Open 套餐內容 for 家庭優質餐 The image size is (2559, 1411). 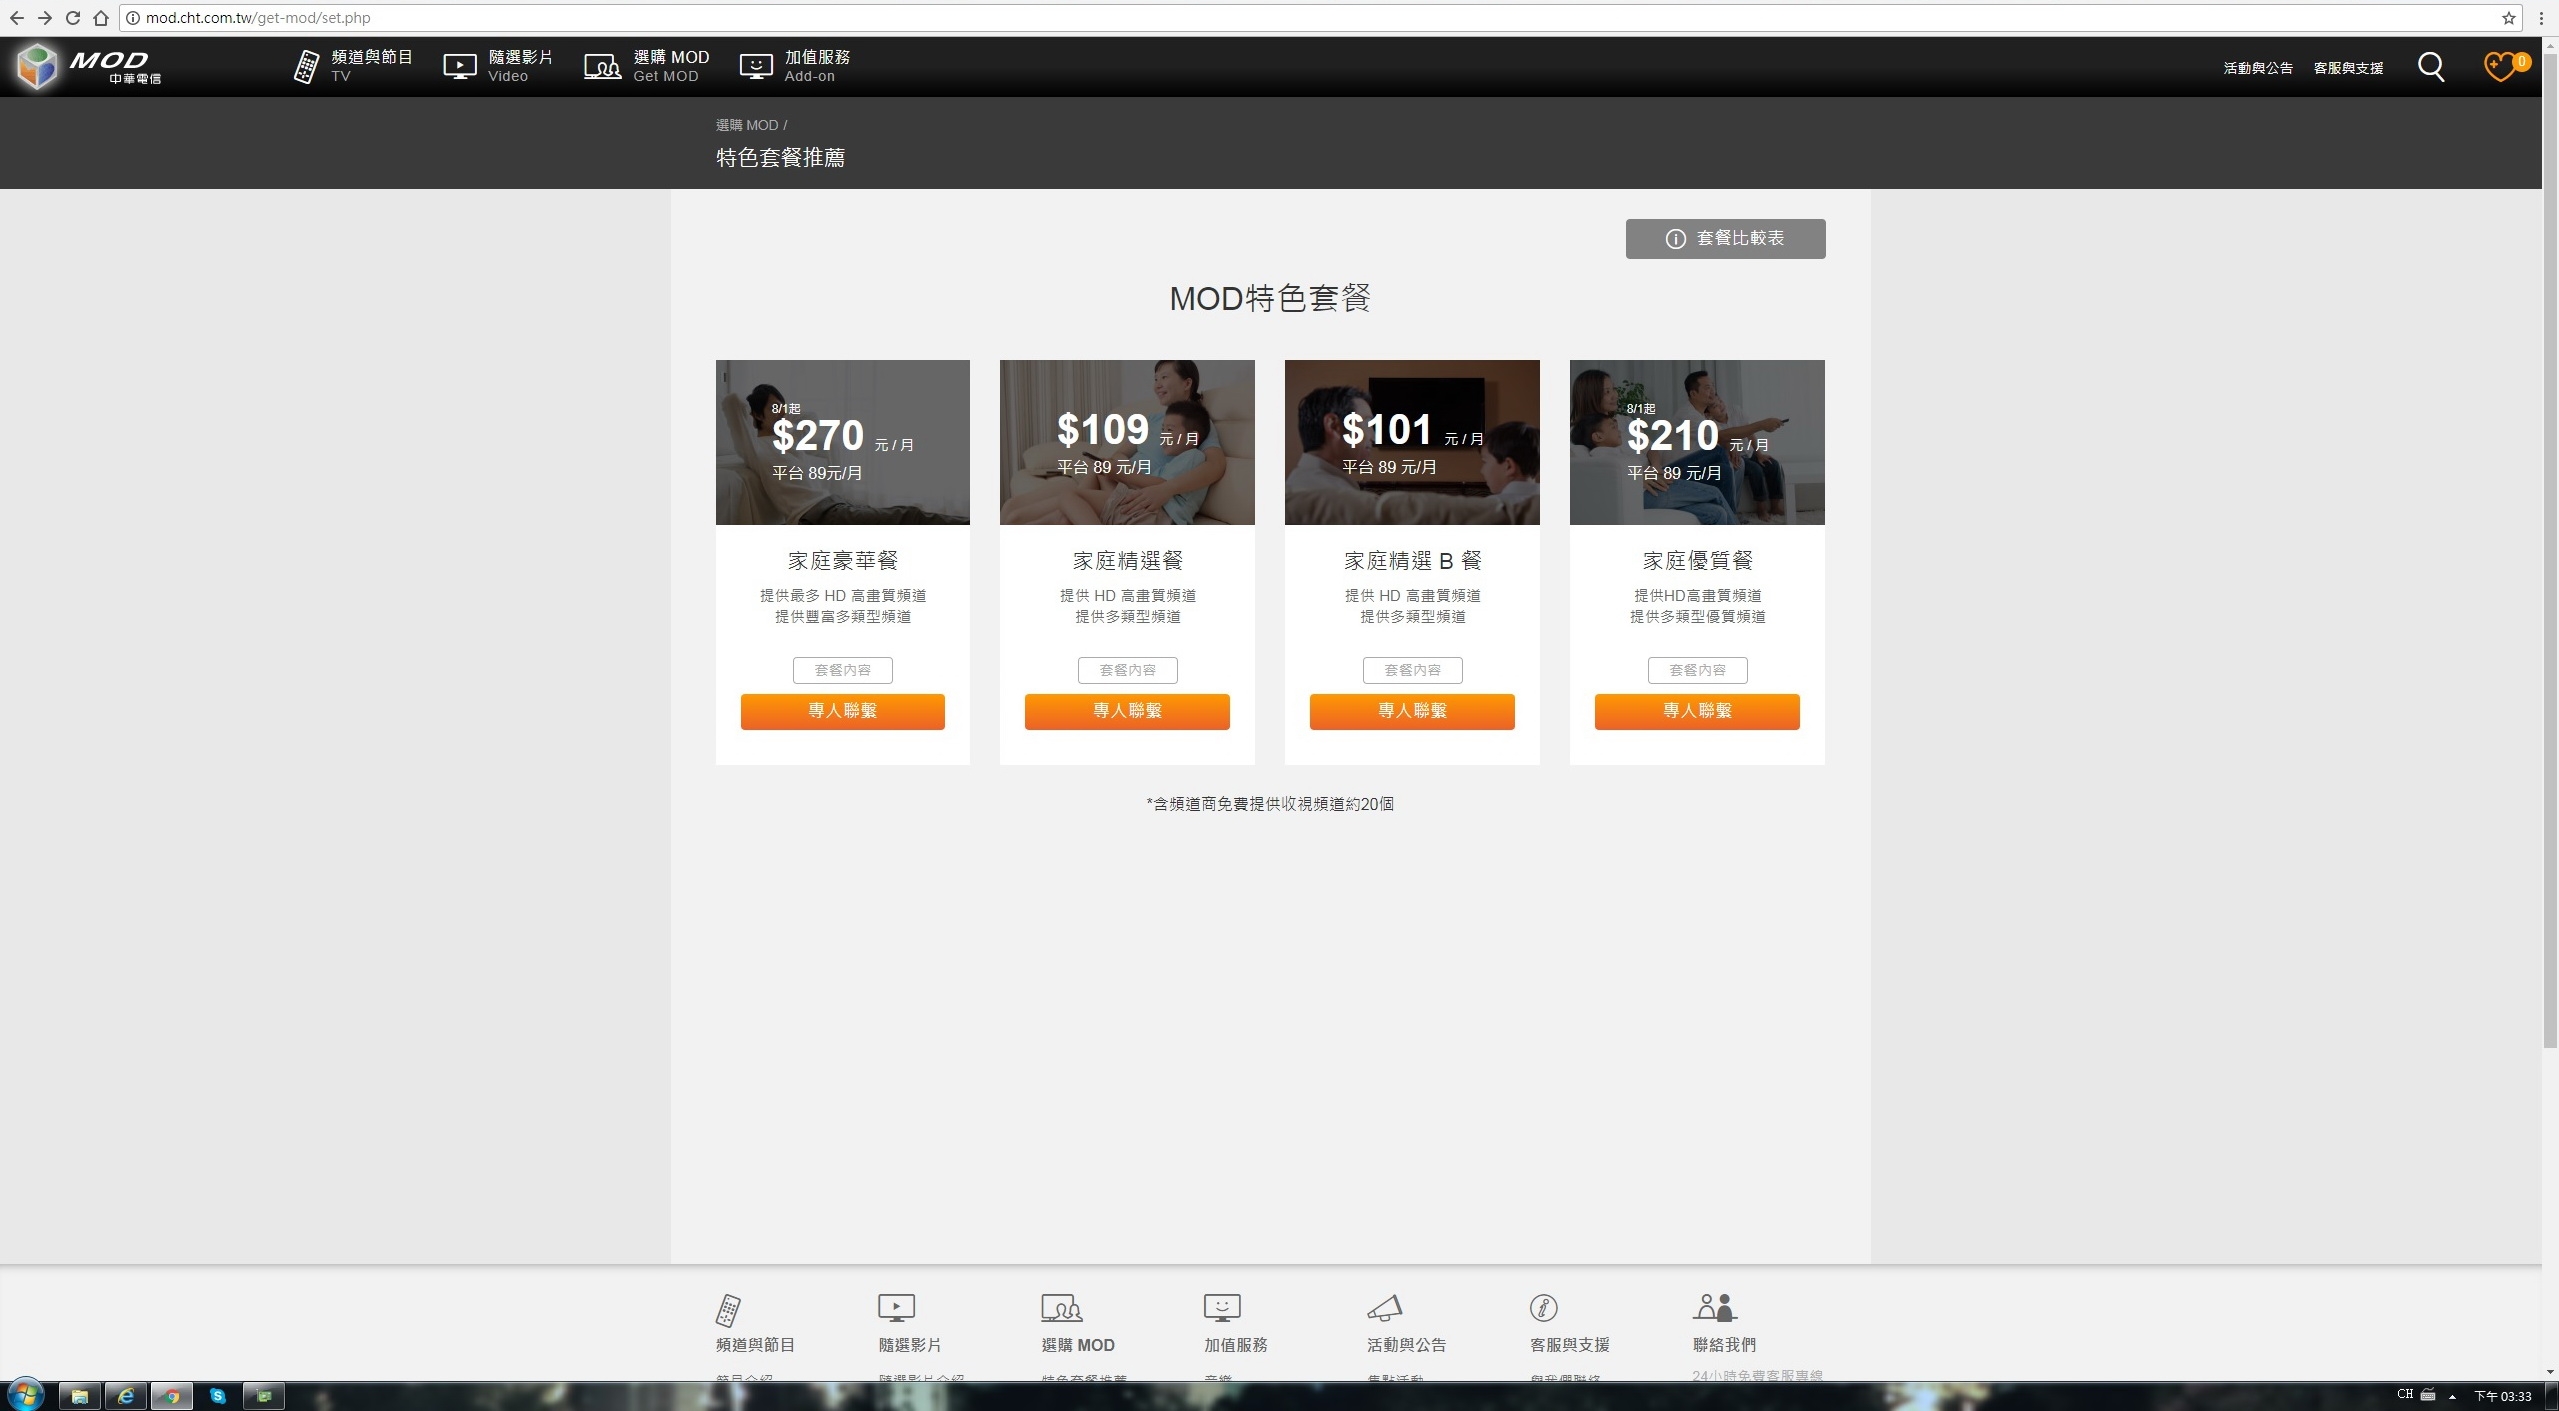coord(1697,670)
